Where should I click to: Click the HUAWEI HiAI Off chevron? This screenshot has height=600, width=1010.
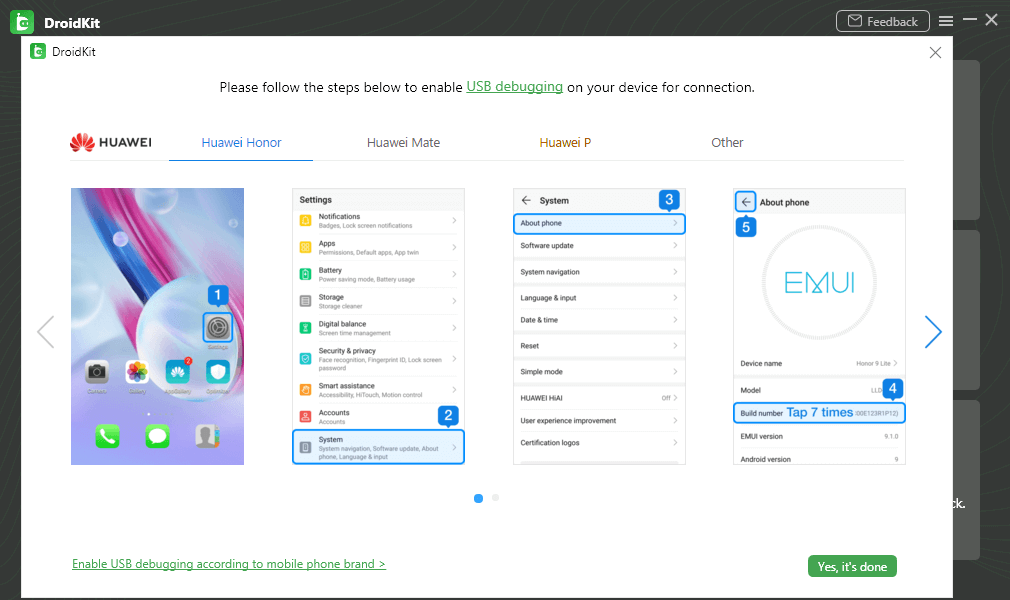(x=675, y=398)
